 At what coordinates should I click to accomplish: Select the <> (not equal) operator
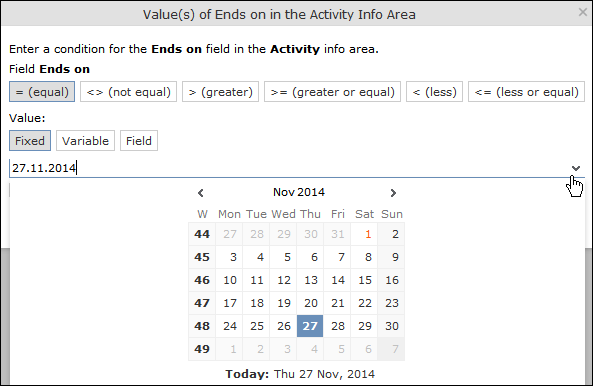[x=129, y=92]
